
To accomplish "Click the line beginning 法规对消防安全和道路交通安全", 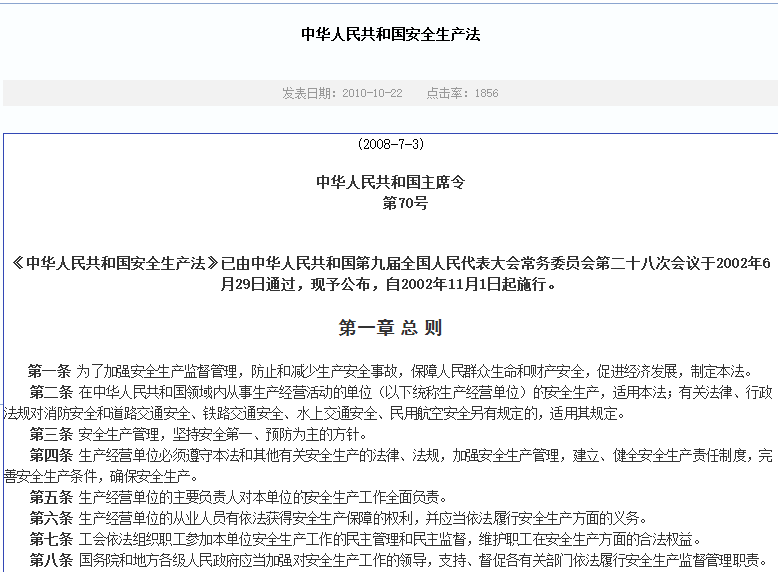I will click(315, 413).
